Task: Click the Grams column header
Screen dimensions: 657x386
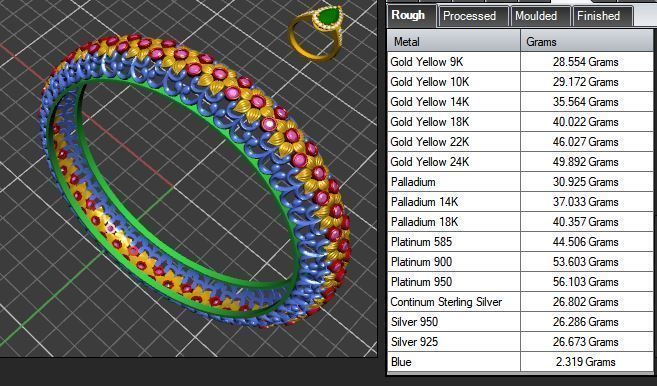Action: click(x=588, y=41)
